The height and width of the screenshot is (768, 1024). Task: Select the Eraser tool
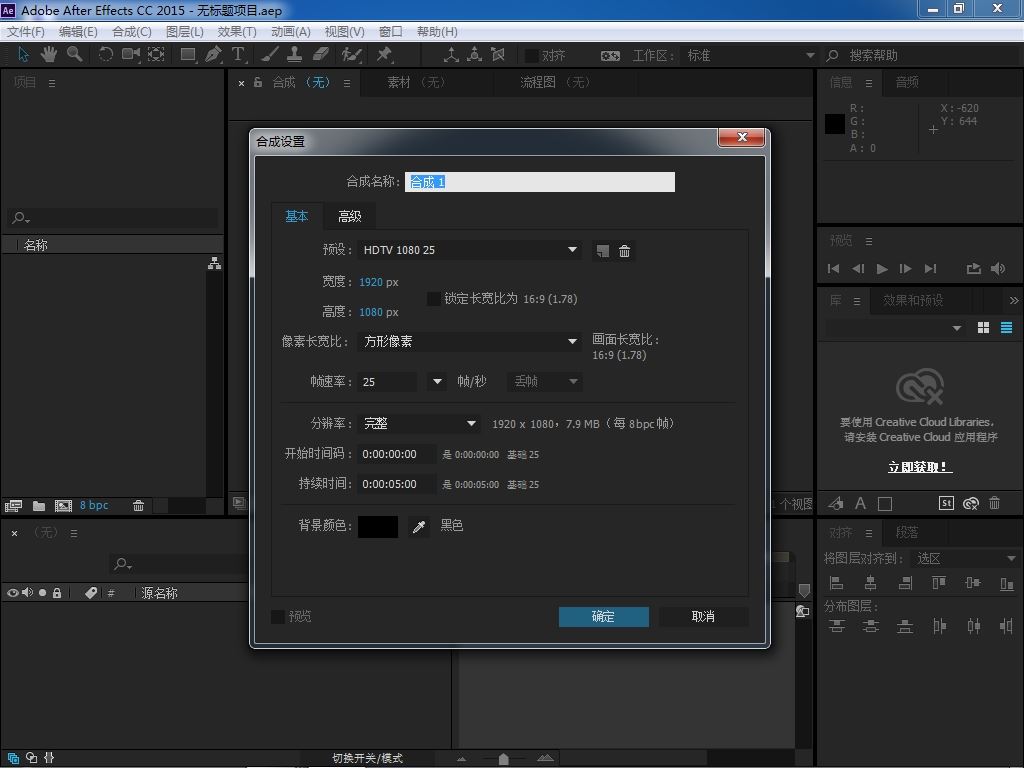click(x=321, y=55)
